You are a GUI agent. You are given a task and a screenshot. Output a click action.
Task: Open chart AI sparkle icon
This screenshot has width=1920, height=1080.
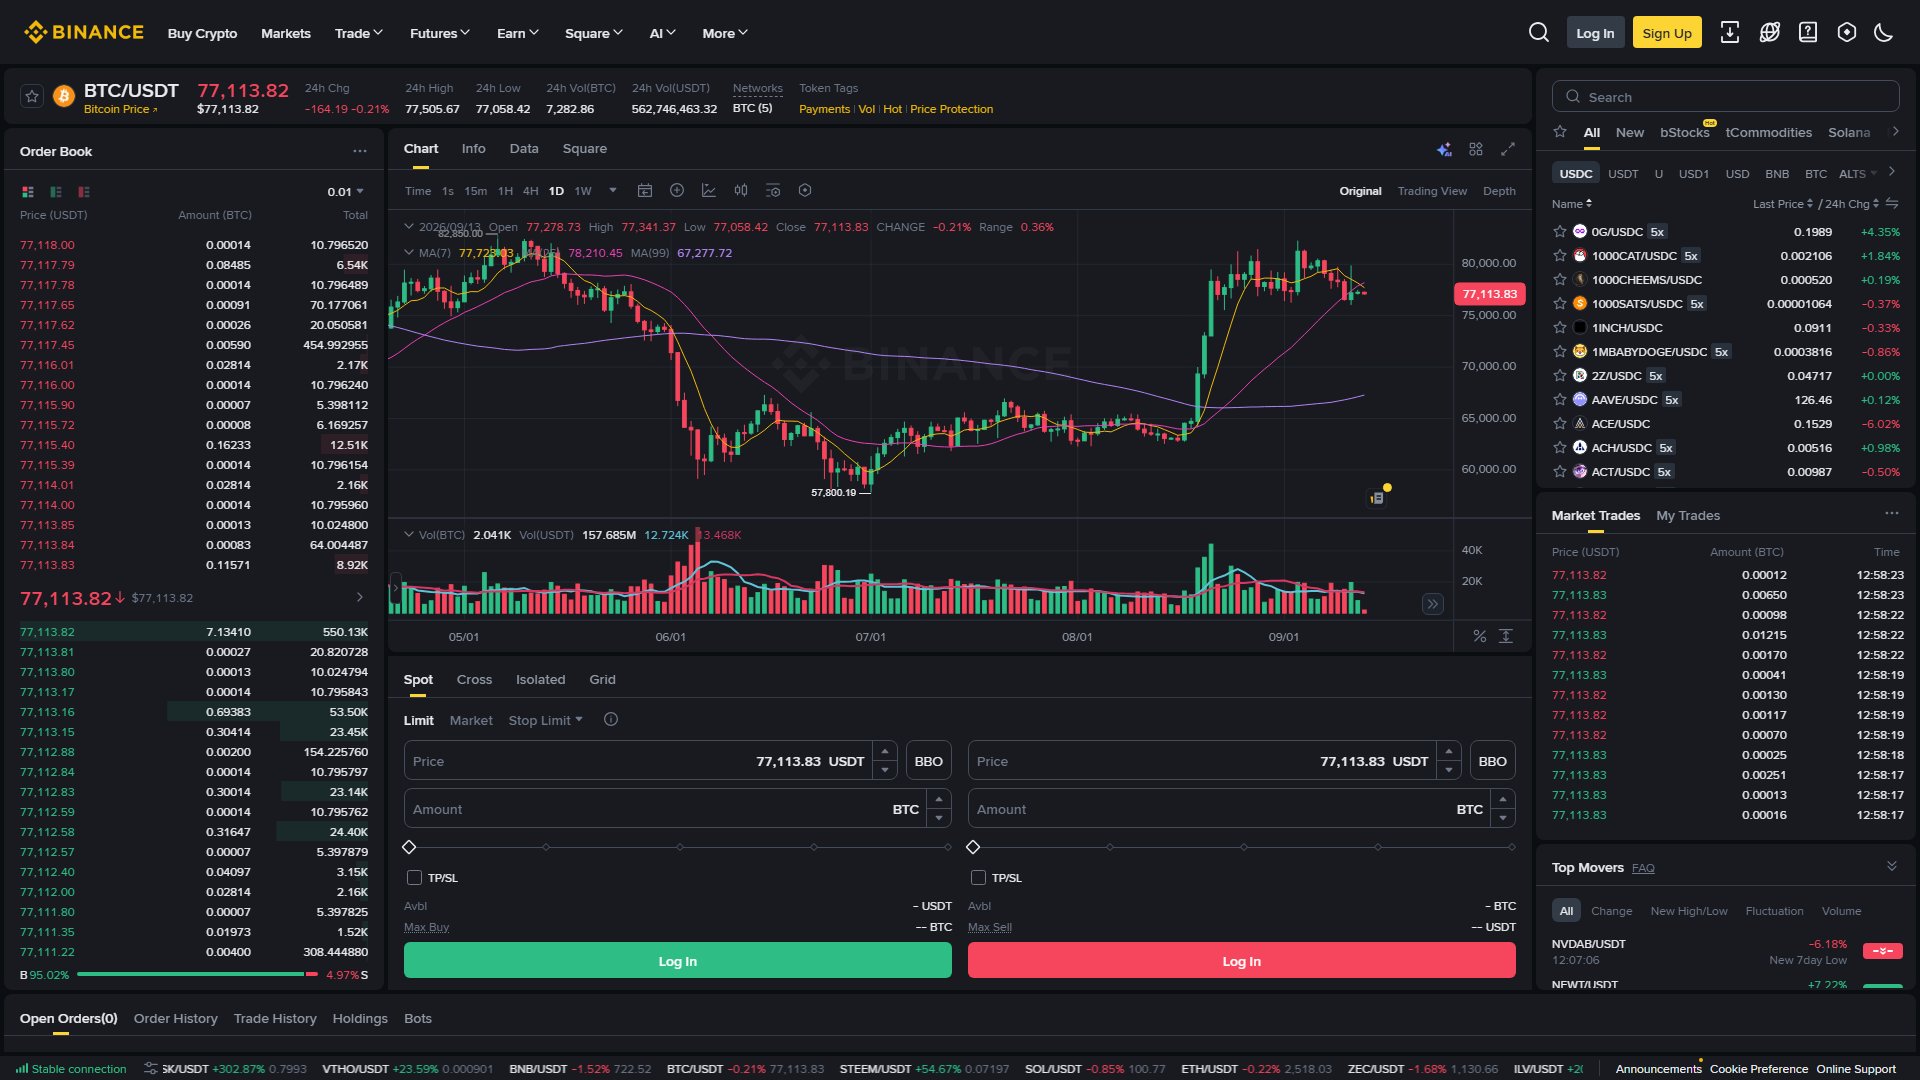[x=1444, y=149]
